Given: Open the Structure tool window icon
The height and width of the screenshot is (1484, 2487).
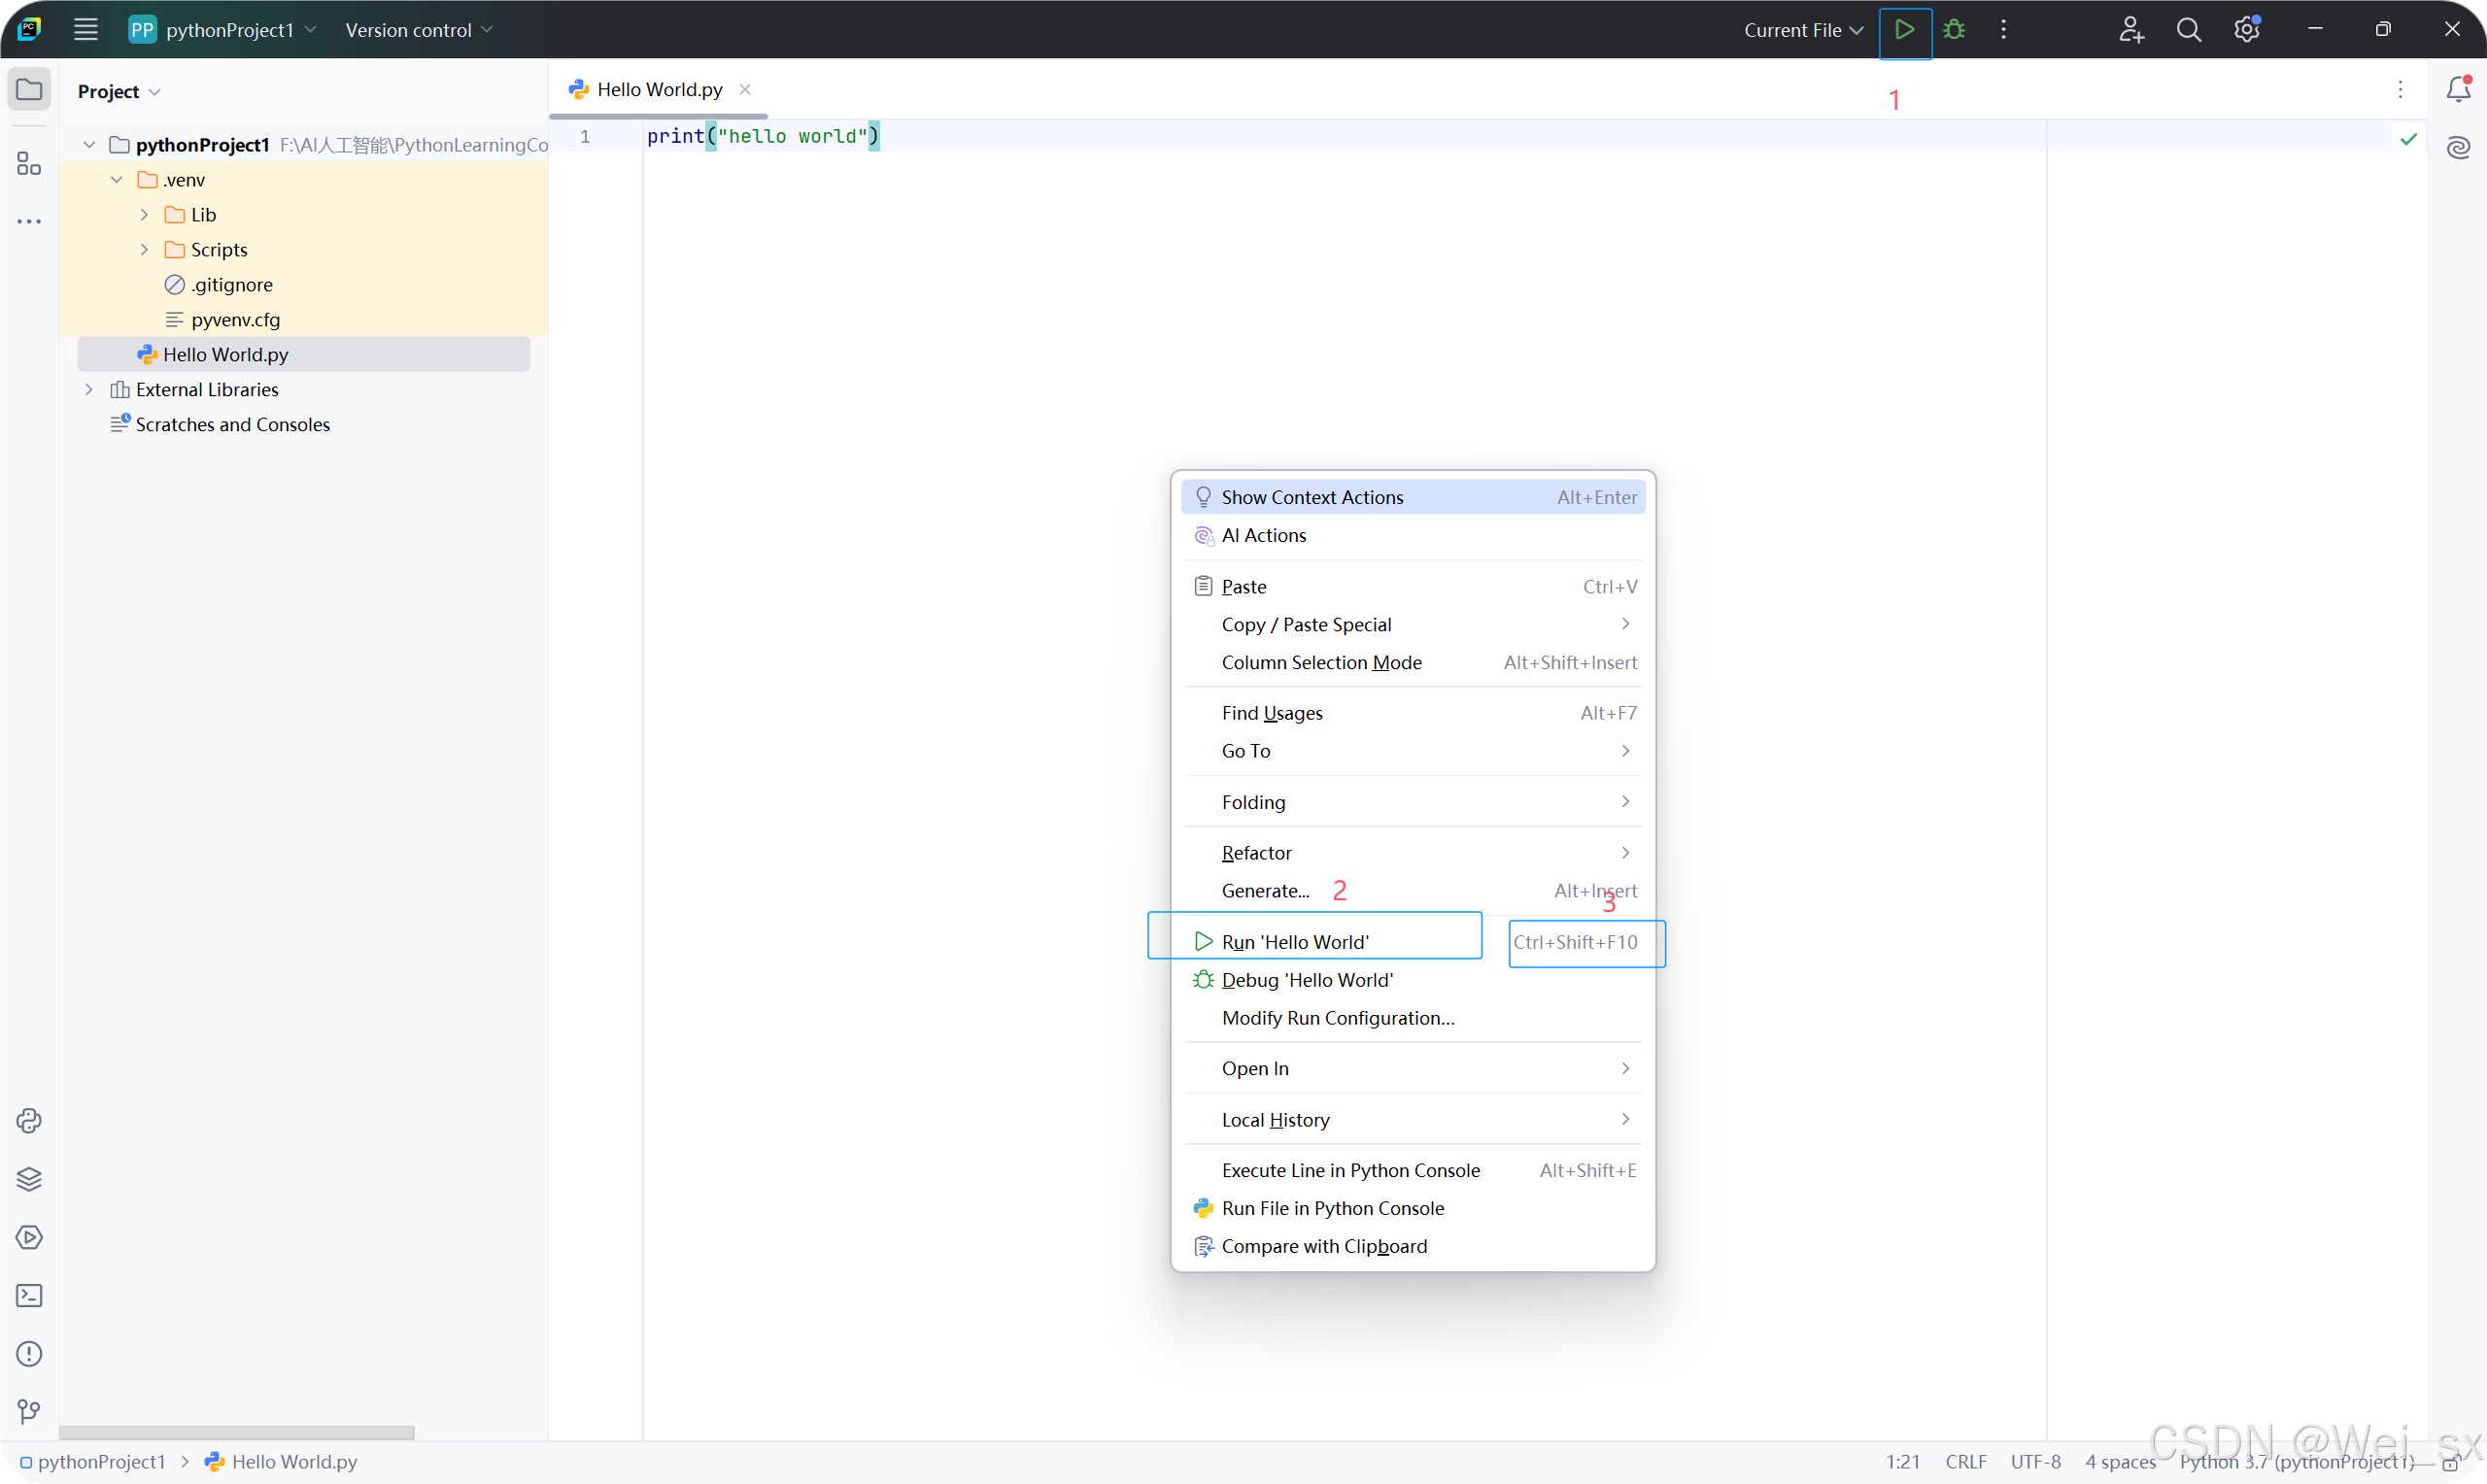Looking at the screenshot, I should coord(28,163).
